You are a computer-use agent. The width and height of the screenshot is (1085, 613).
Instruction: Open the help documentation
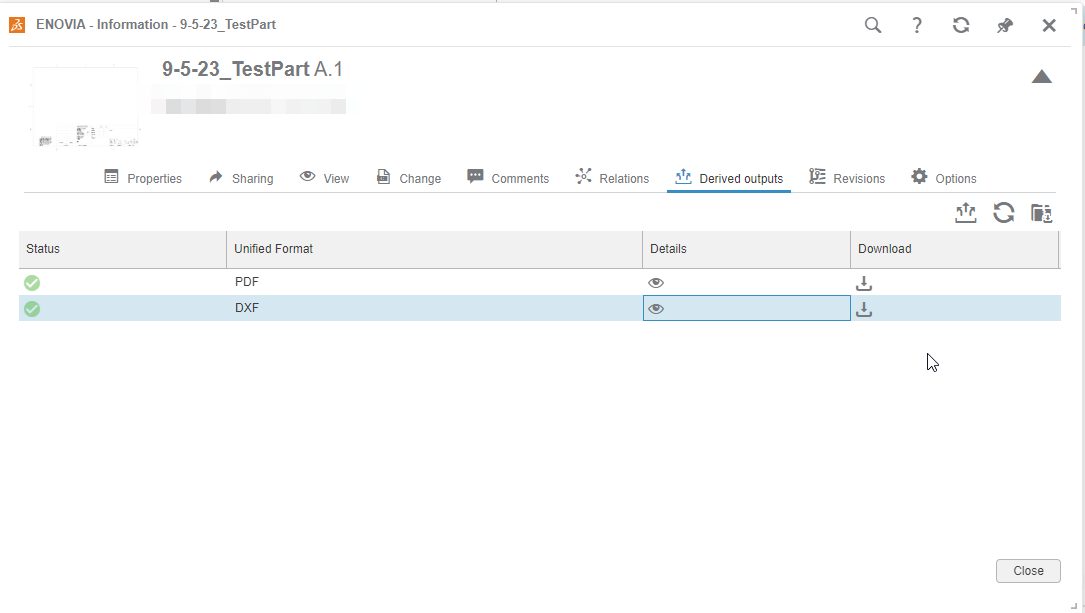coord(916,25)
